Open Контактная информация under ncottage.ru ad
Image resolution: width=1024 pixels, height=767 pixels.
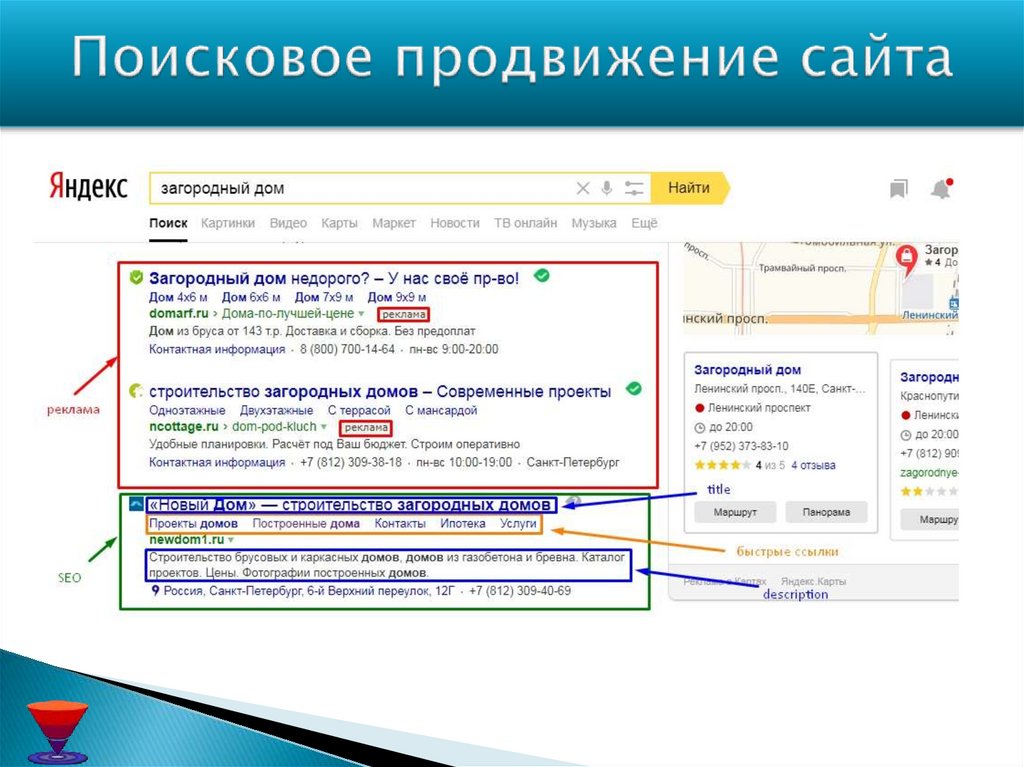tap(217, 463)
